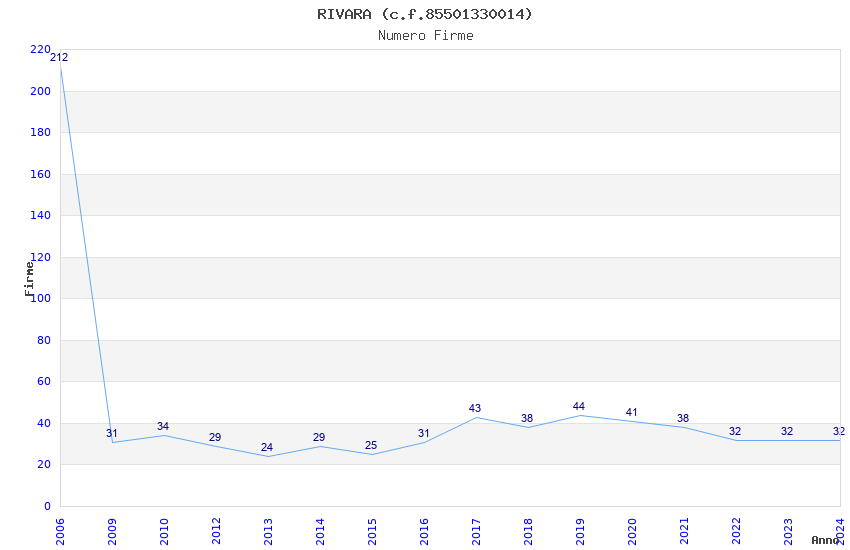
Task: Click the data label 25 above 2015
Action: (x=371, y=445)
